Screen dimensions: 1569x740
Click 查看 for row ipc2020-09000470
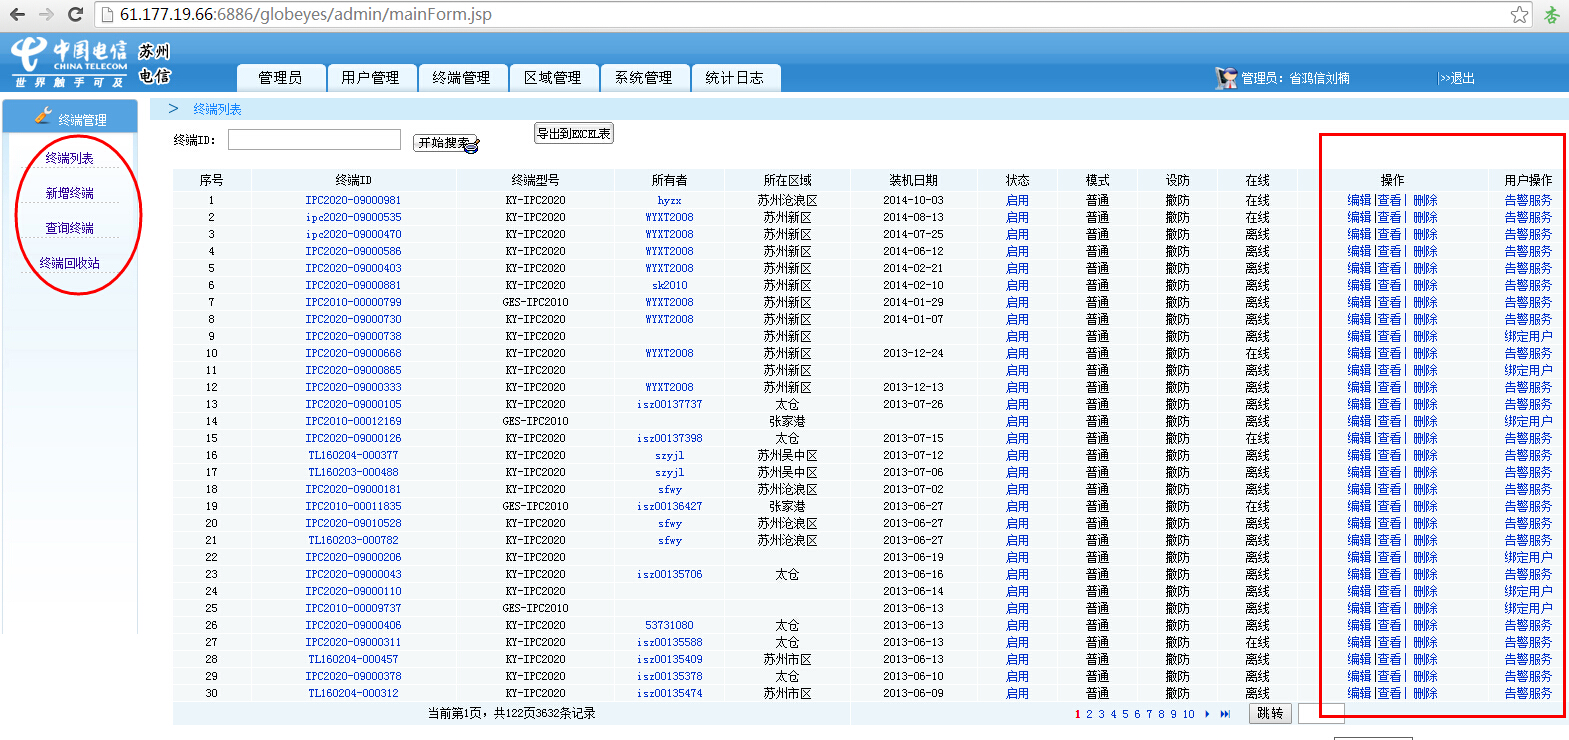(1389, 234)
